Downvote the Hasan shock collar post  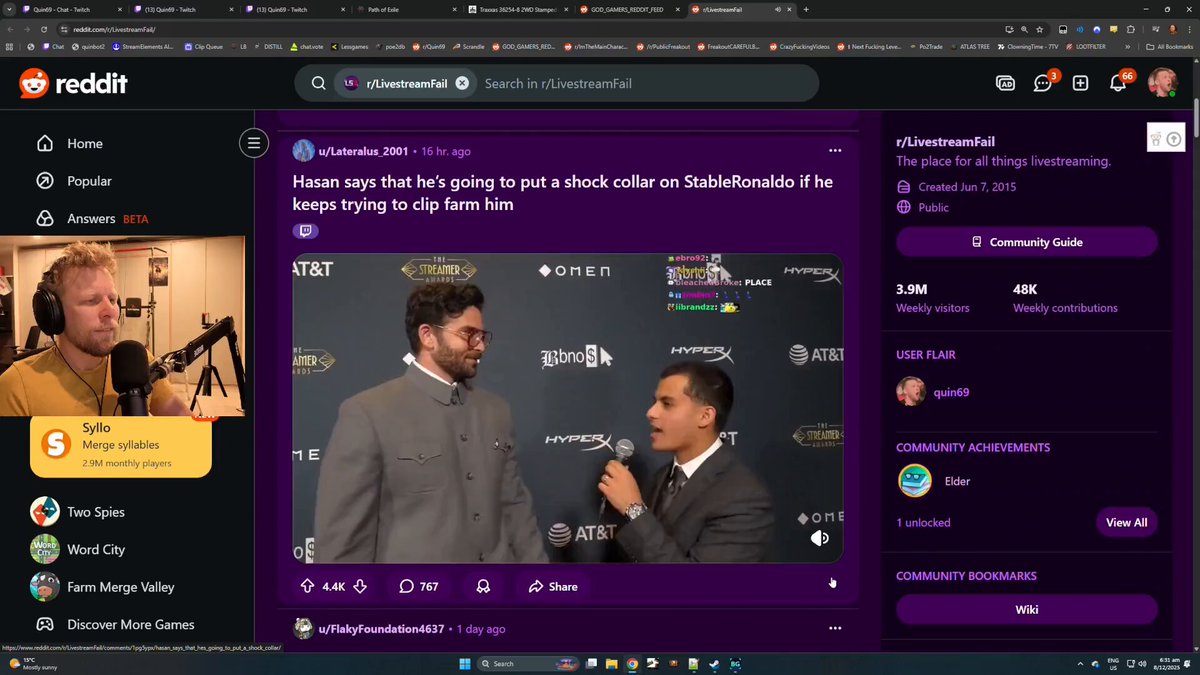(360, 586)
